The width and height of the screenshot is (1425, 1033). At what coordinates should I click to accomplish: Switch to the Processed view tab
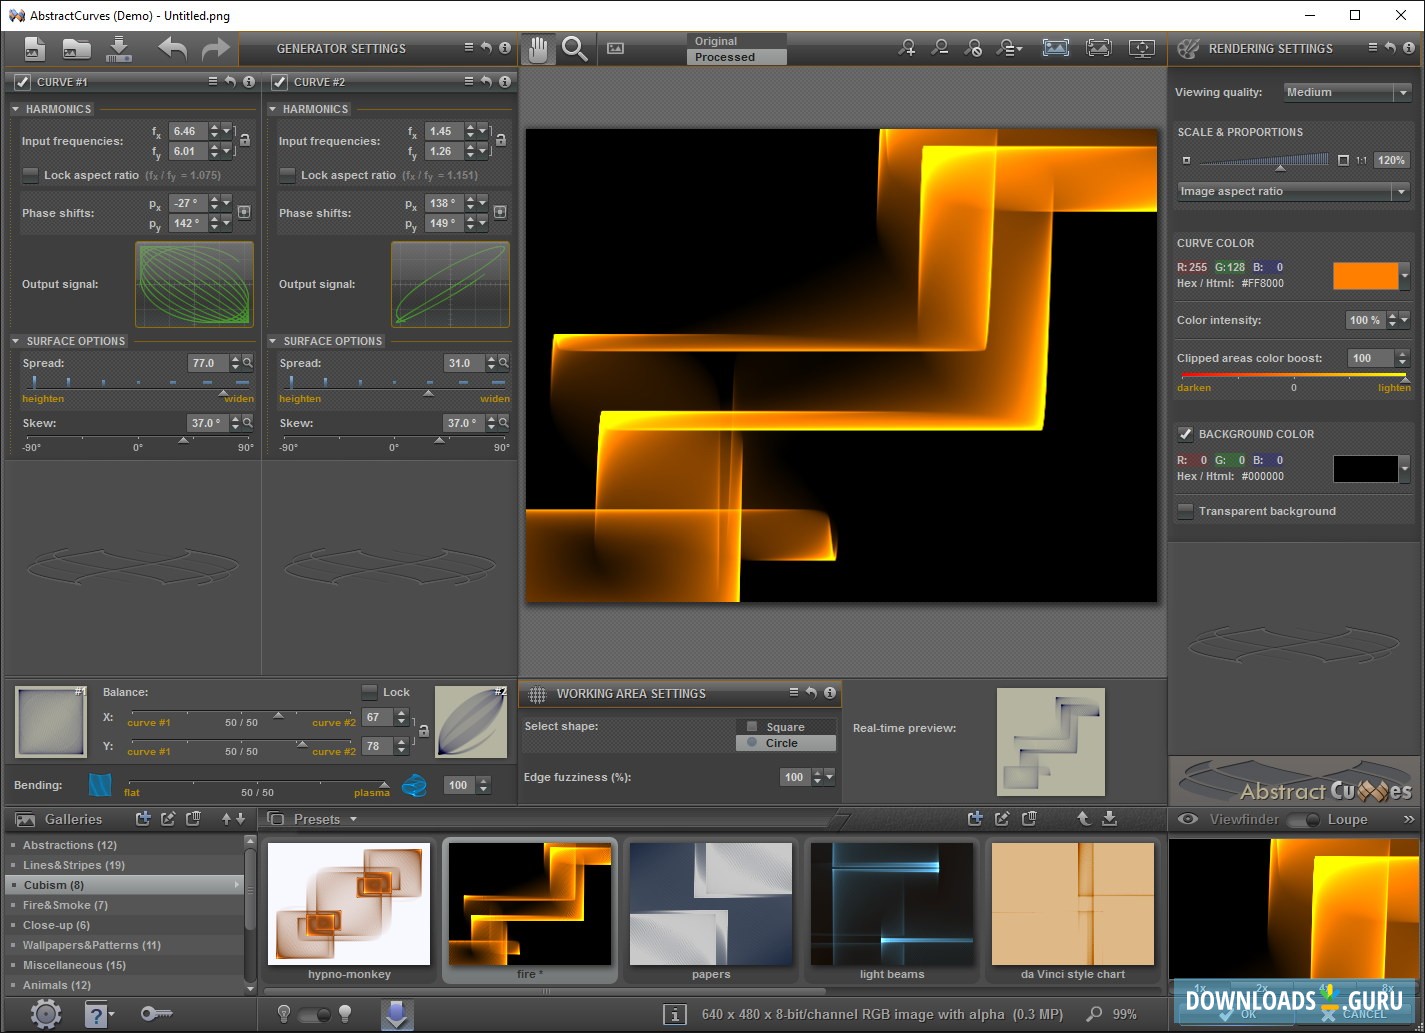736,57
